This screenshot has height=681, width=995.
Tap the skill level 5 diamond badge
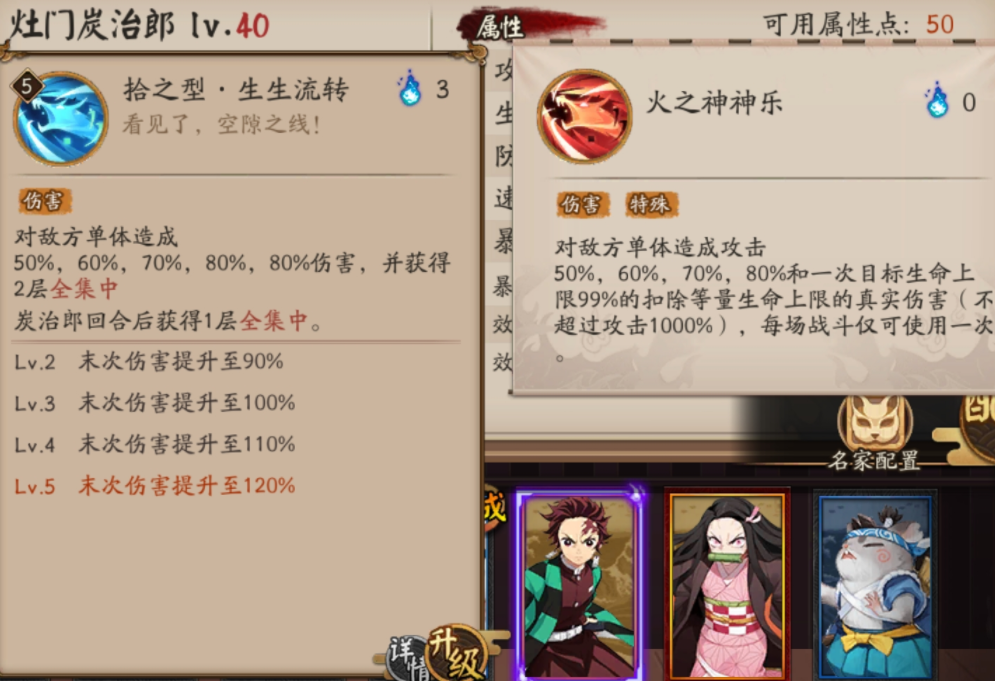pyautogui.click(x=27, y=86)
